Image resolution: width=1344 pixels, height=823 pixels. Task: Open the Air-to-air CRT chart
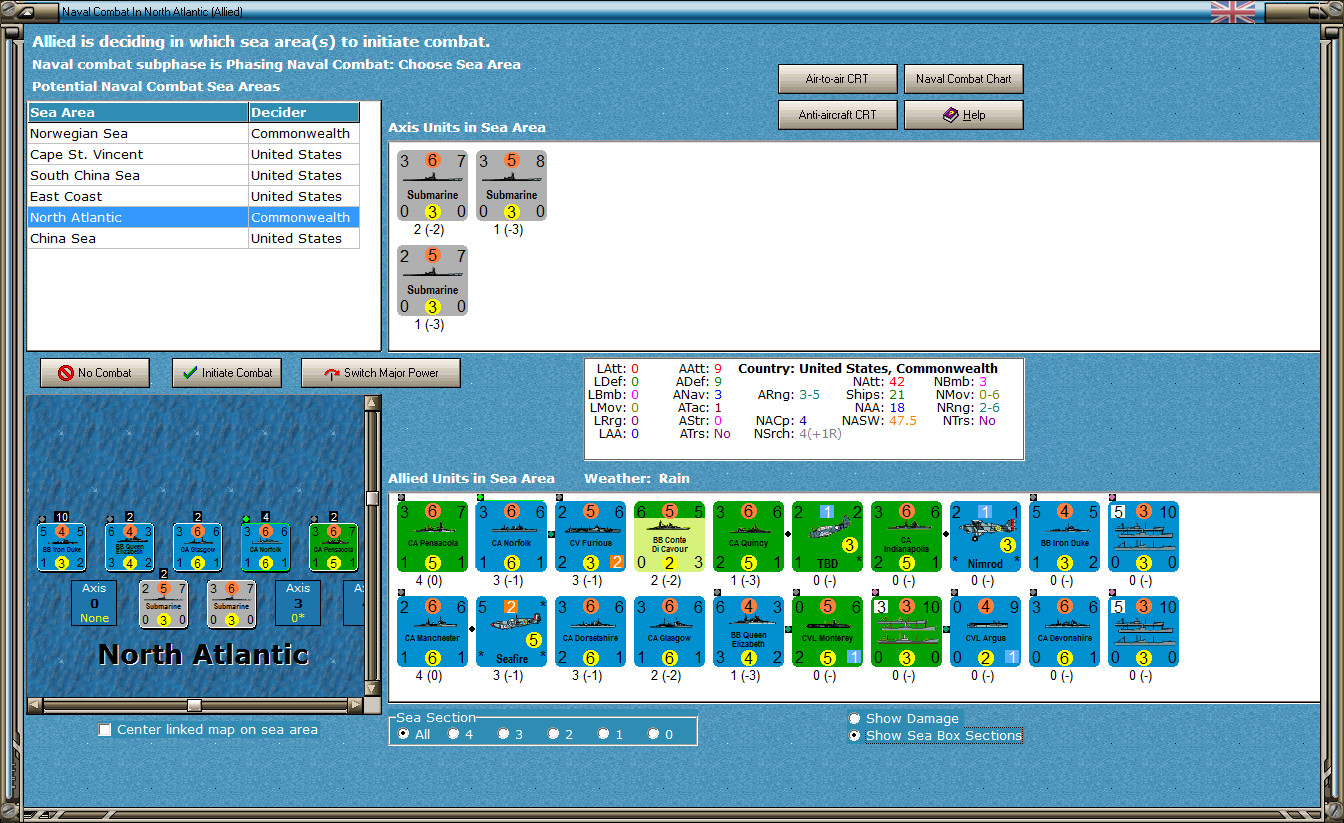[x=838, y=79]
